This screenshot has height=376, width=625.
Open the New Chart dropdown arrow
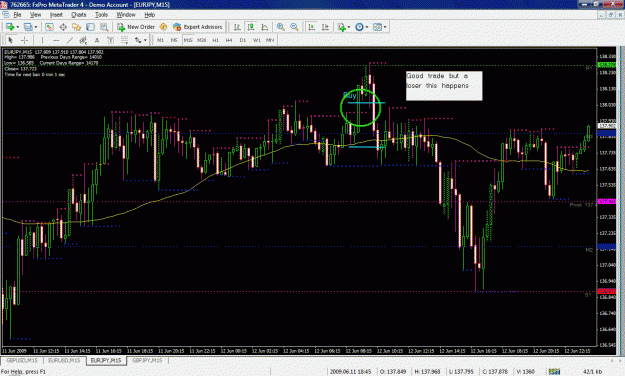18,27
